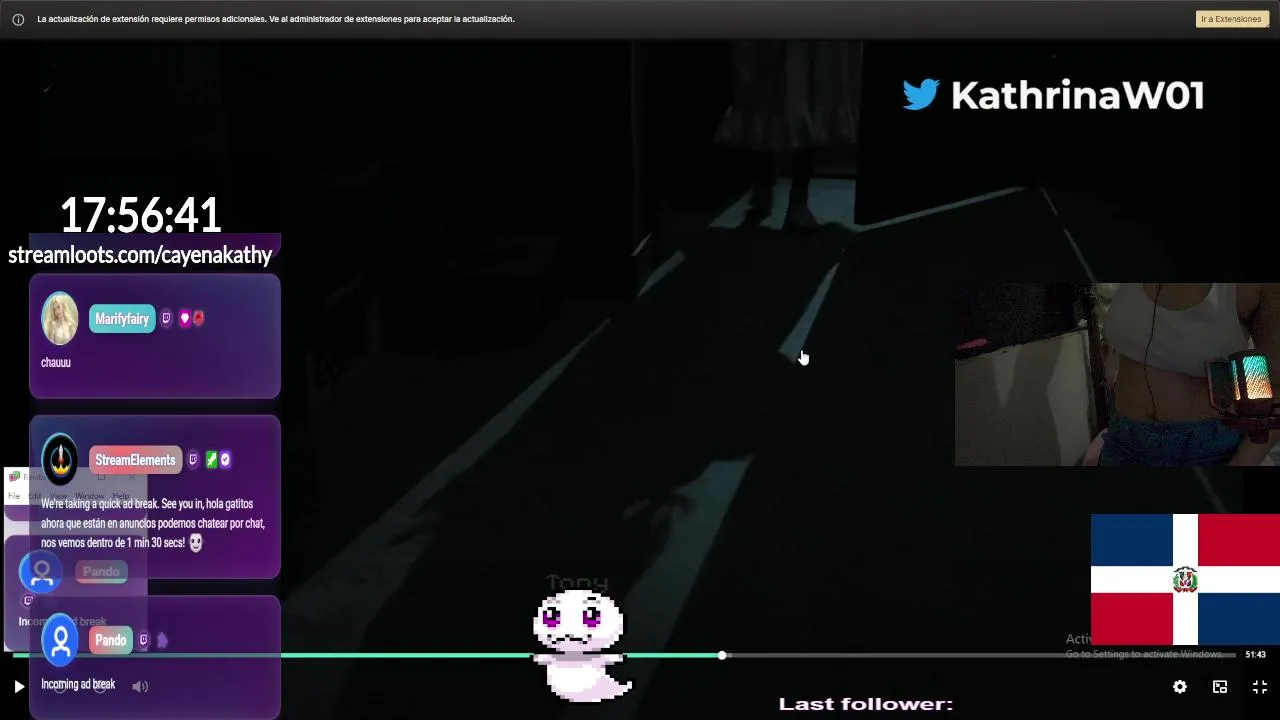Click the 'Last follower:' label
The image size is (1280, 720).
click(866, 704)
